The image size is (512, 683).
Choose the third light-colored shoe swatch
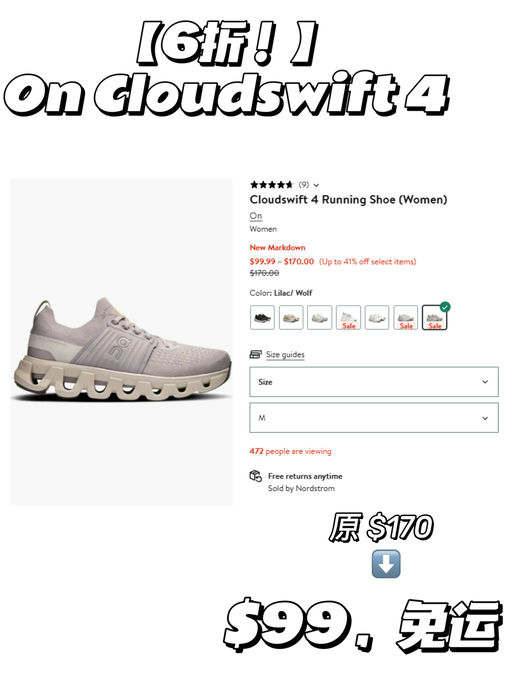(x=319, y=317)
